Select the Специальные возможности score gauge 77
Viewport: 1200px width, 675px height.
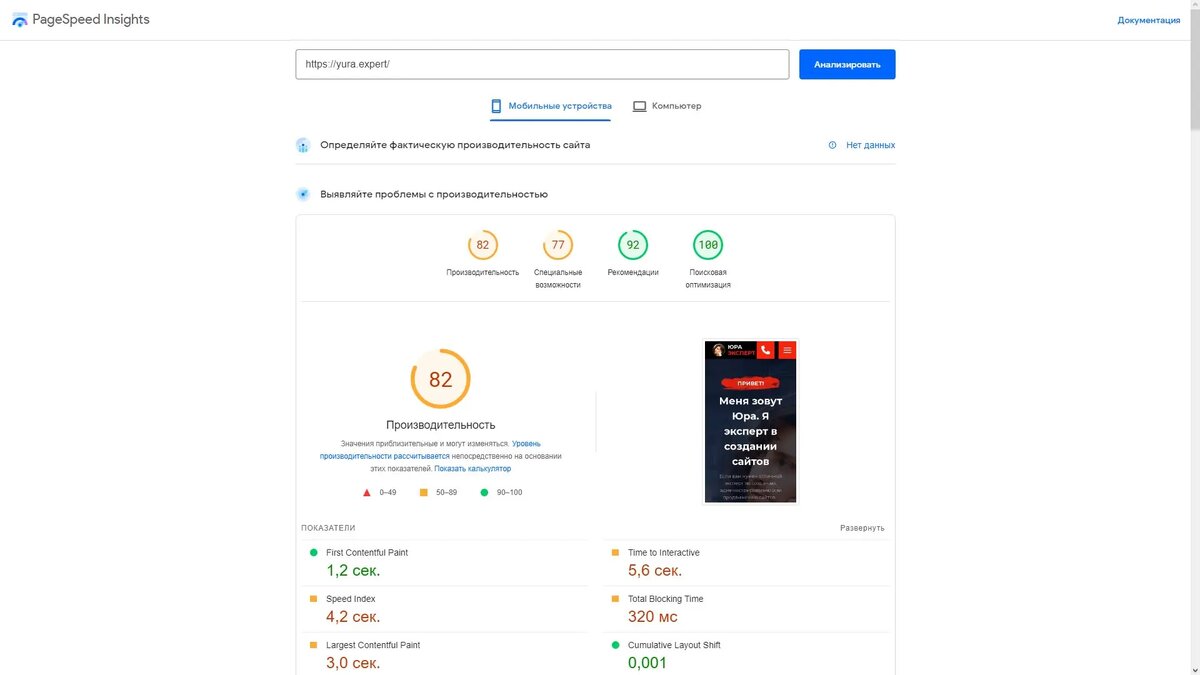pyautogui.click(x=558, y=245)
